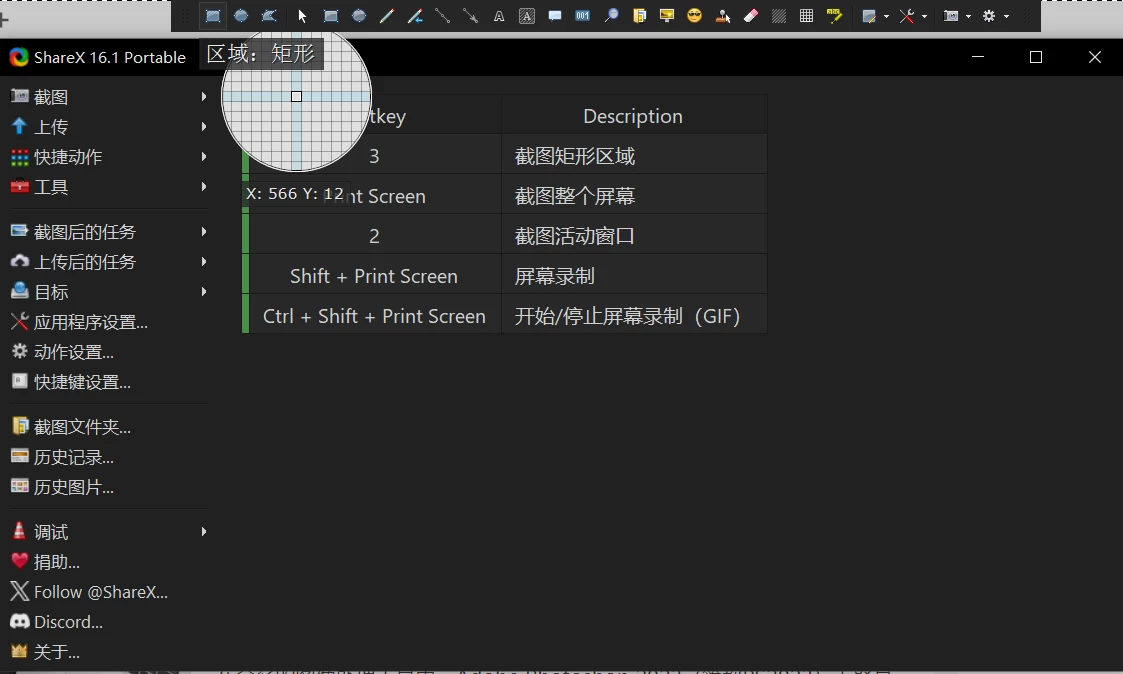Screen dimensions: 1123x674
Task: Select the freehand arrow pencil tool
Action: click(x=415, y=16)
